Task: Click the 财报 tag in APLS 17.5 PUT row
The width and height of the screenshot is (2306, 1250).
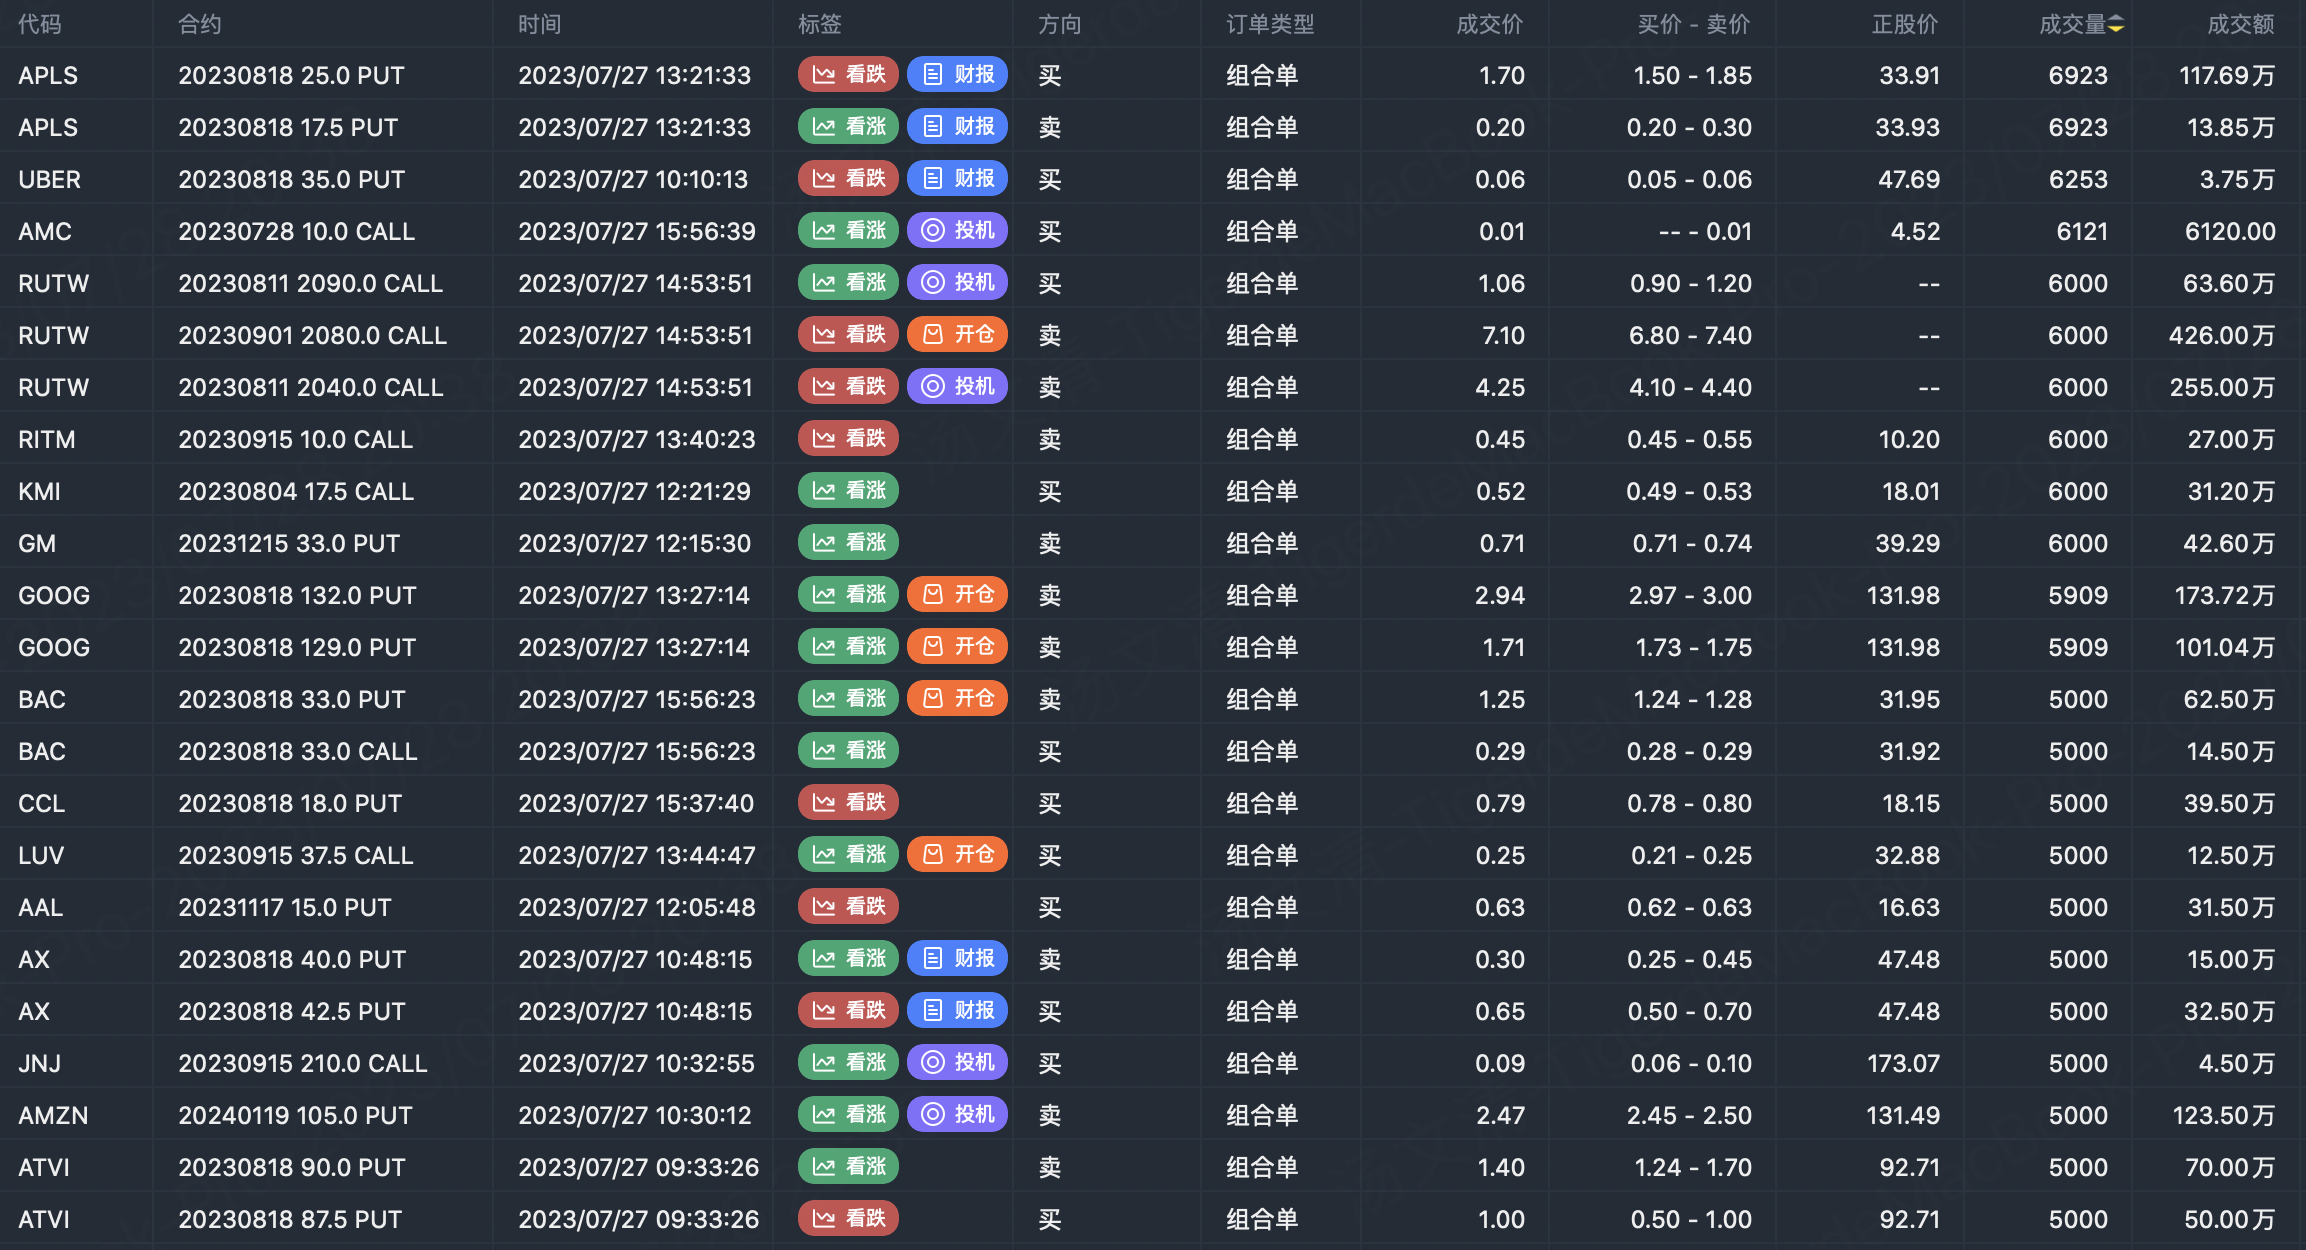Action: (x=957, y=127)
